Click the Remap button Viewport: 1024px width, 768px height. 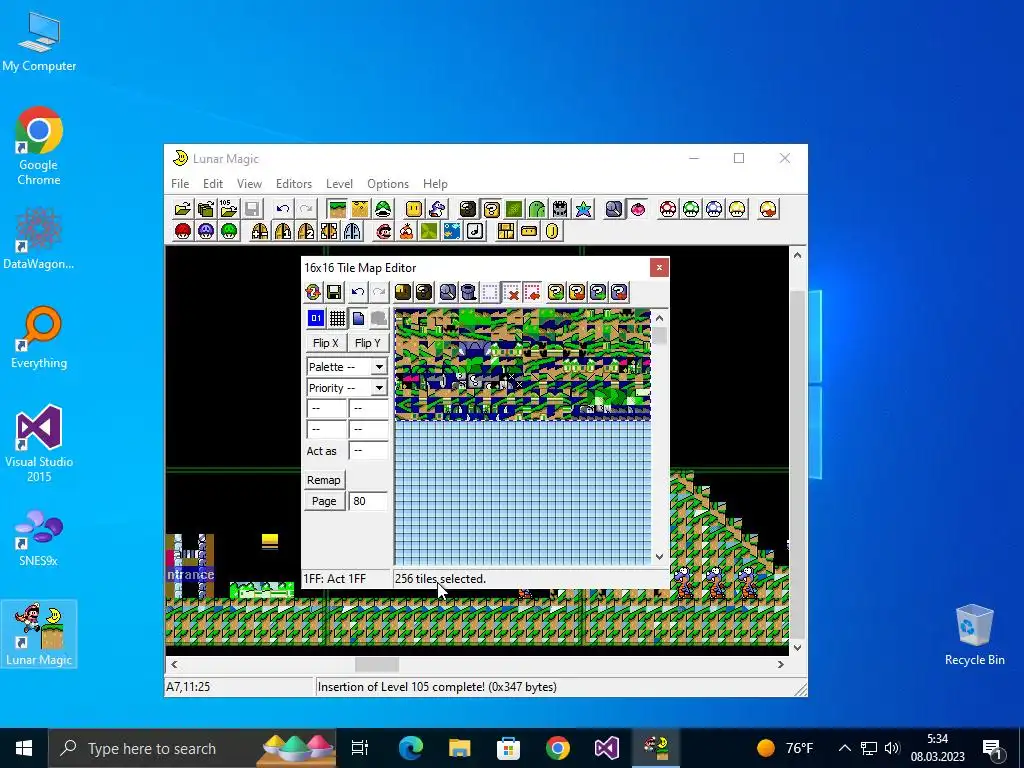324,480
